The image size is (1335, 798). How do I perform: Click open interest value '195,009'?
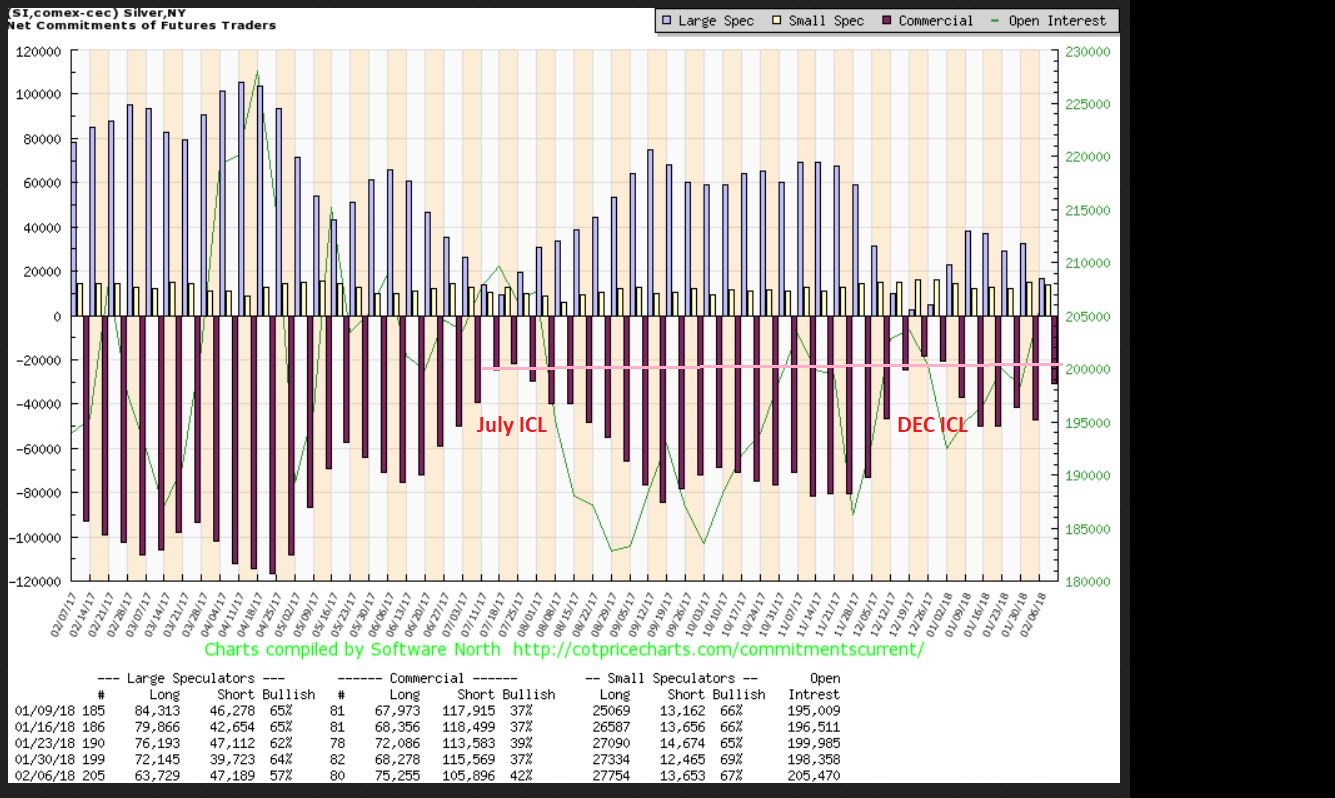[x=812, y=710]
